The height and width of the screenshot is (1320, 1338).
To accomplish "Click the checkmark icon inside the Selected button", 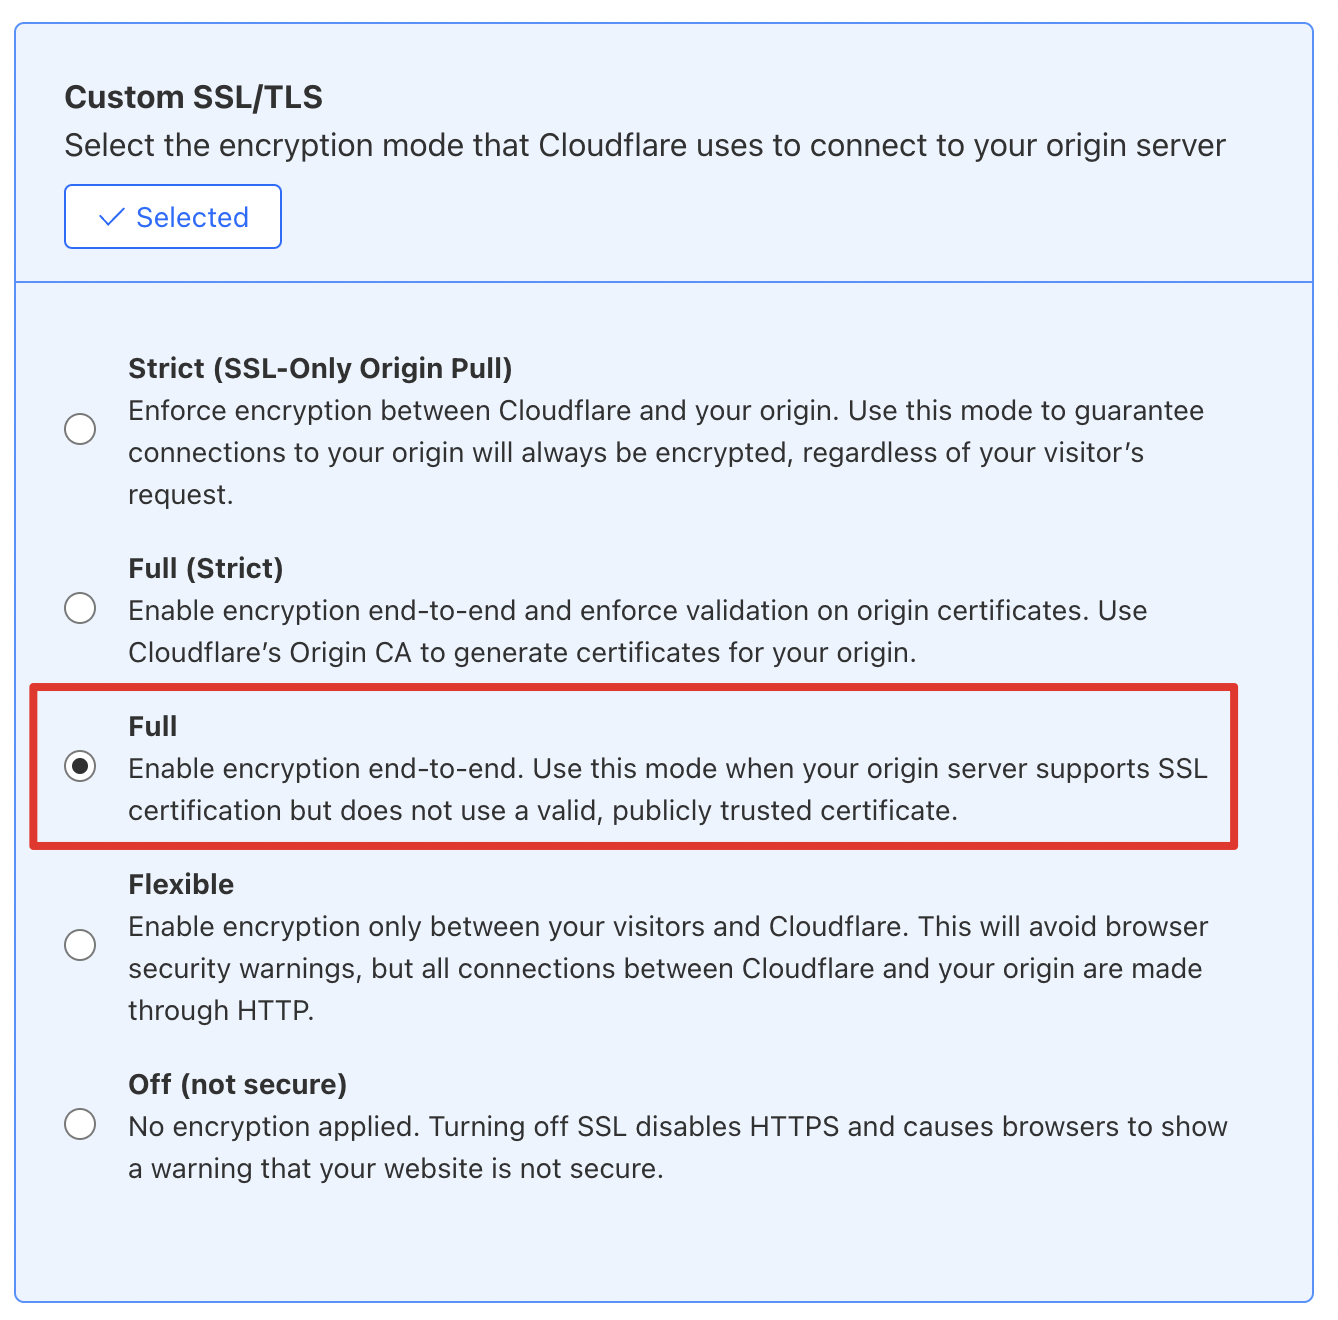I will 112,216.
